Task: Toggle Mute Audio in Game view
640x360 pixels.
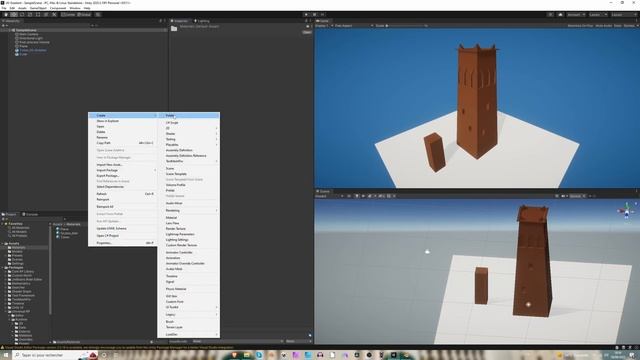Action: point(603,26)
